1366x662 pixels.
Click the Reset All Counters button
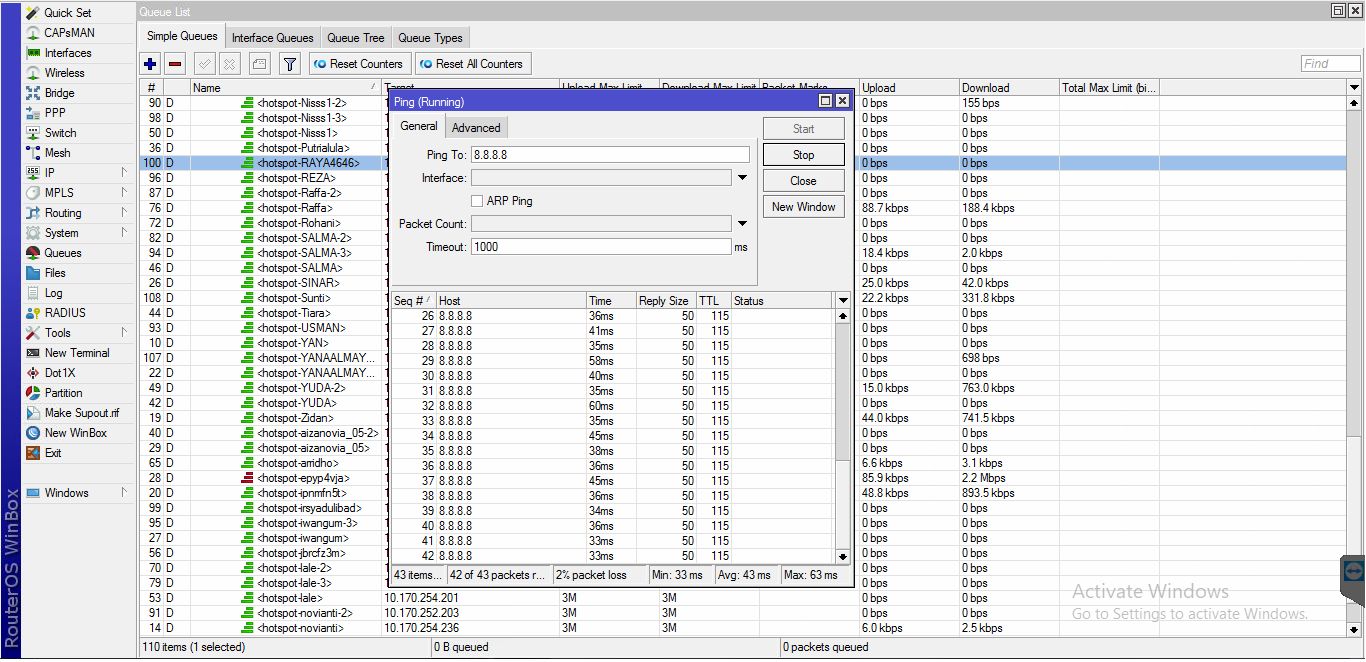(x=472, y=64)
